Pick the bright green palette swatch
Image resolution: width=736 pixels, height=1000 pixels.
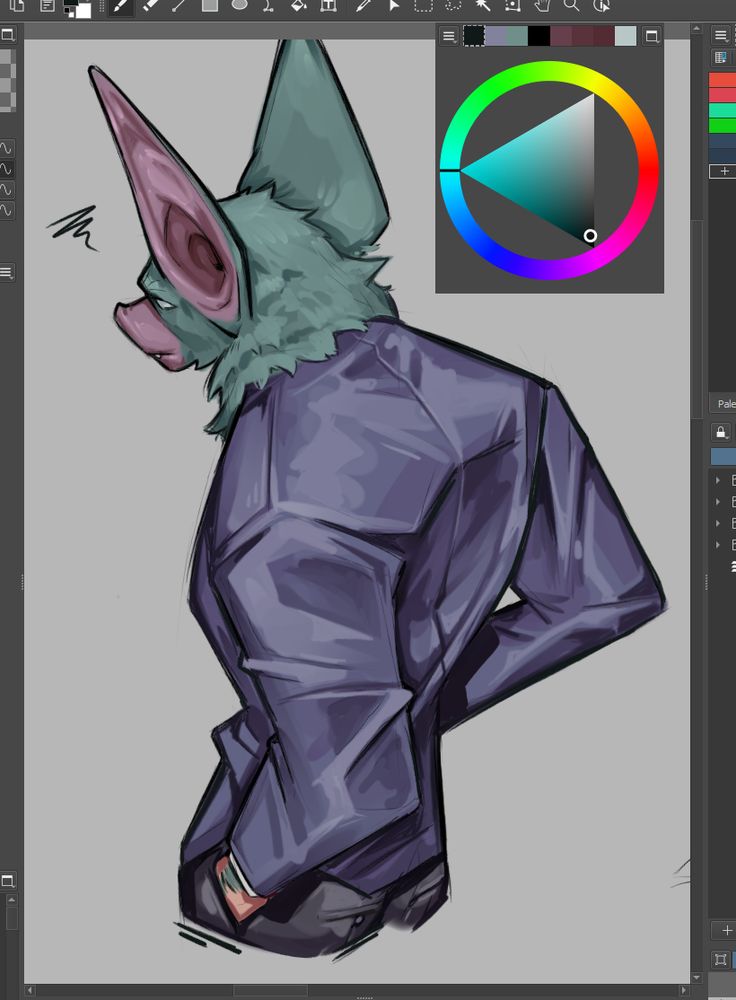click(x=723, y=126)
